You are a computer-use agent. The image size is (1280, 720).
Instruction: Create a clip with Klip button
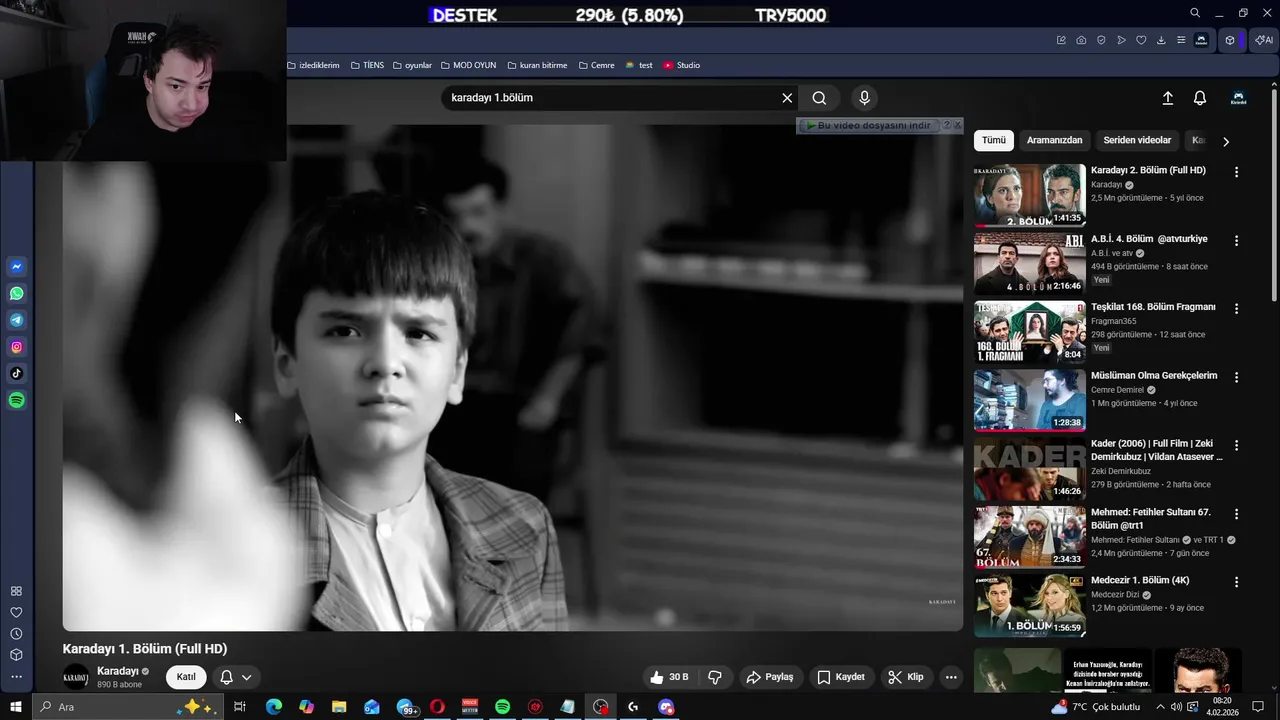coord(906,677)
